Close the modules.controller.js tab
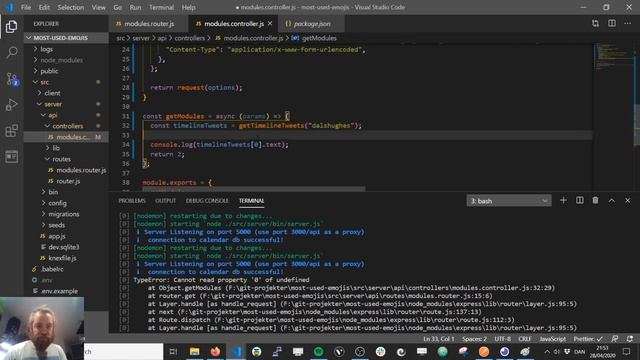The image size is (640, 360). click(x=270, y=24)
